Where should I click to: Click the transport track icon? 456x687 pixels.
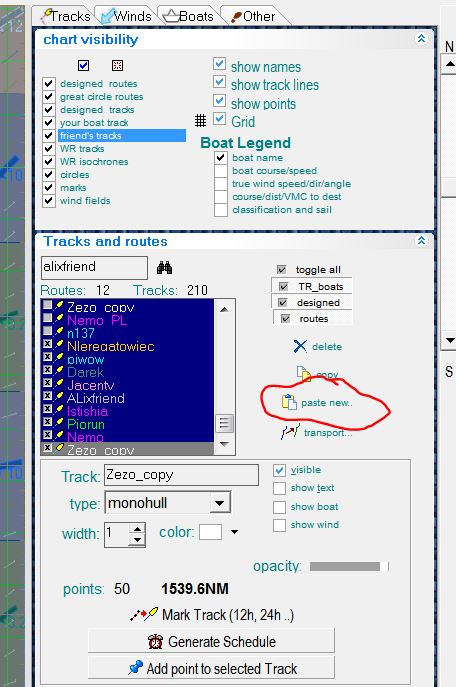290,432
